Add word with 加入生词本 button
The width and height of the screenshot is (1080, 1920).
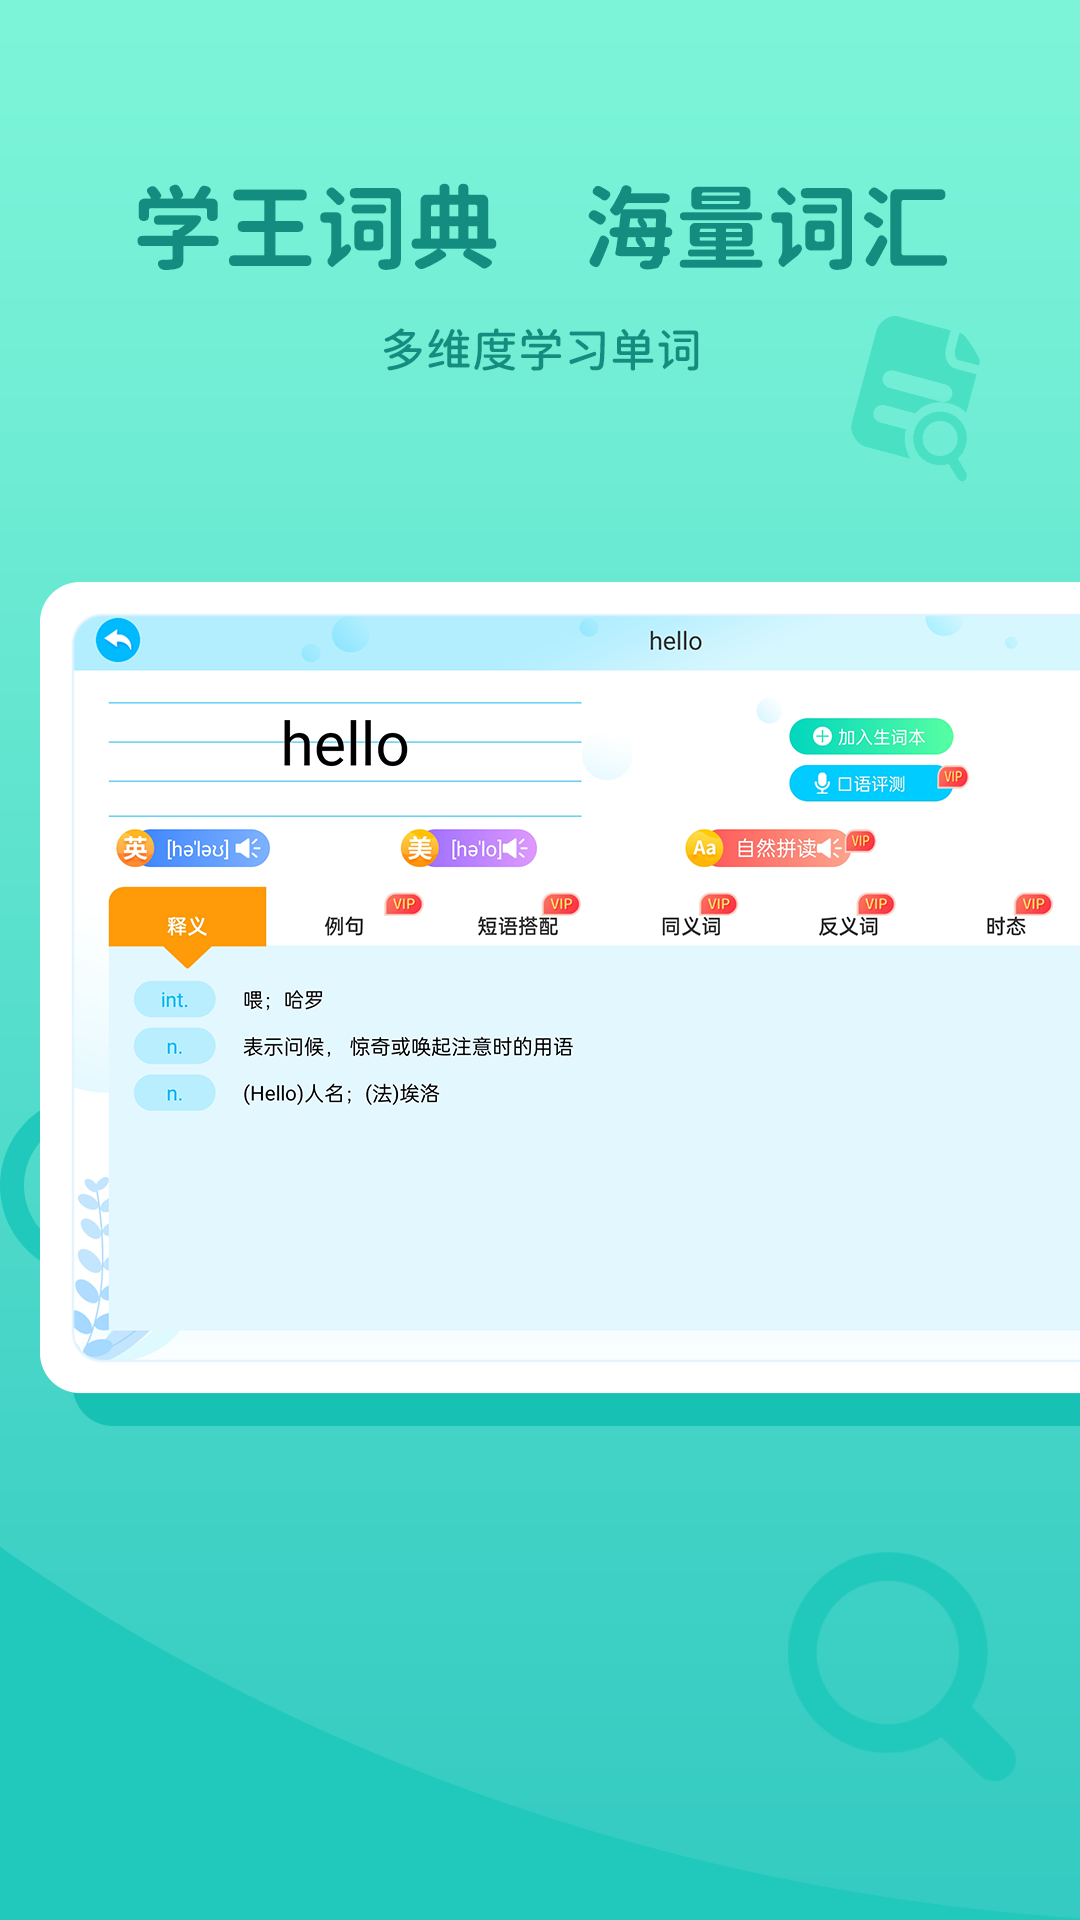coord(871,737)
